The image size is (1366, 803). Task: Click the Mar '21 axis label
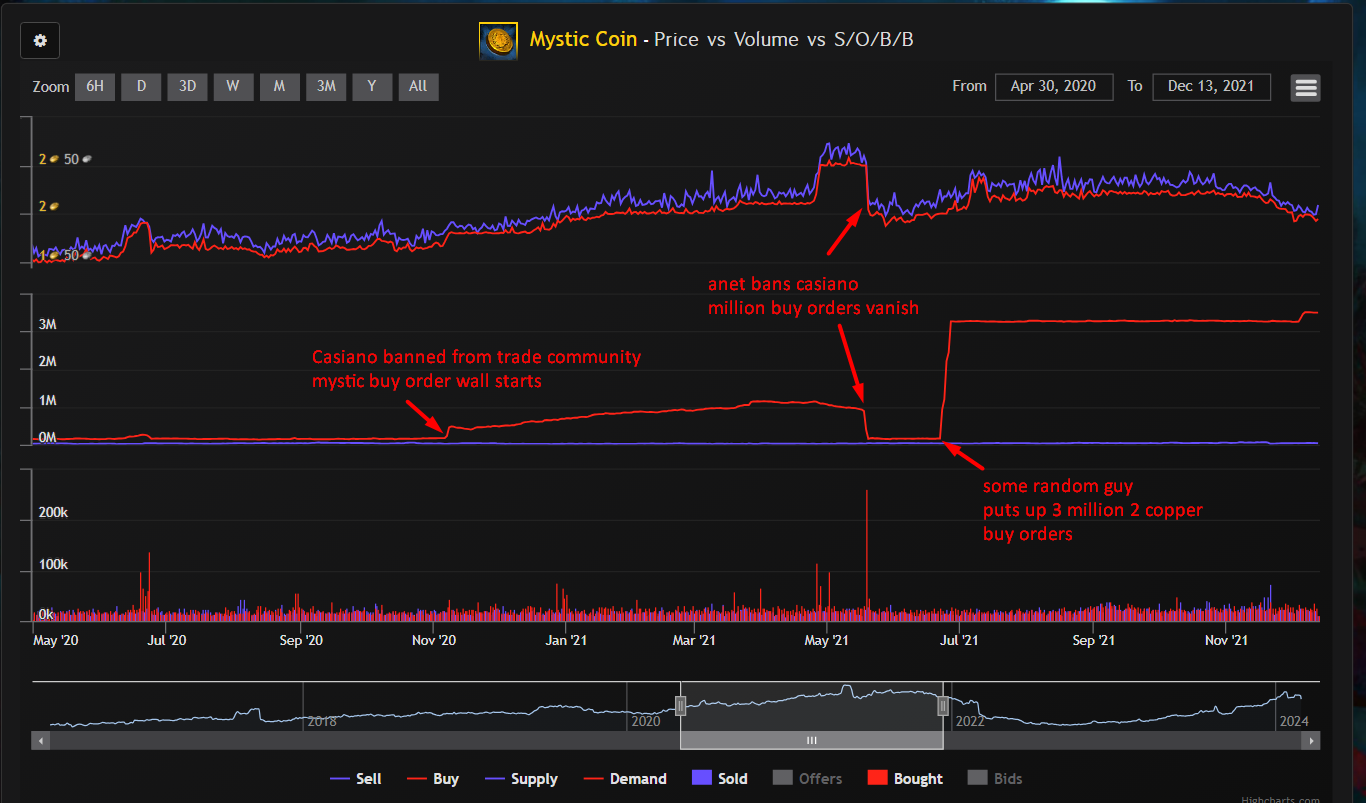[694, 640]
